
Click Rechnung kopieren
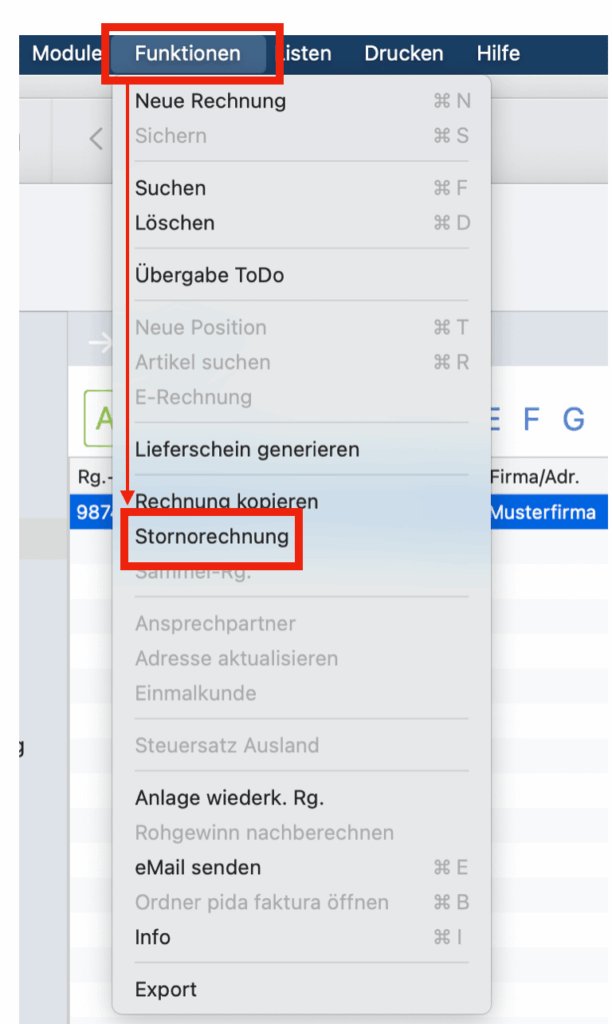point(227,501)
